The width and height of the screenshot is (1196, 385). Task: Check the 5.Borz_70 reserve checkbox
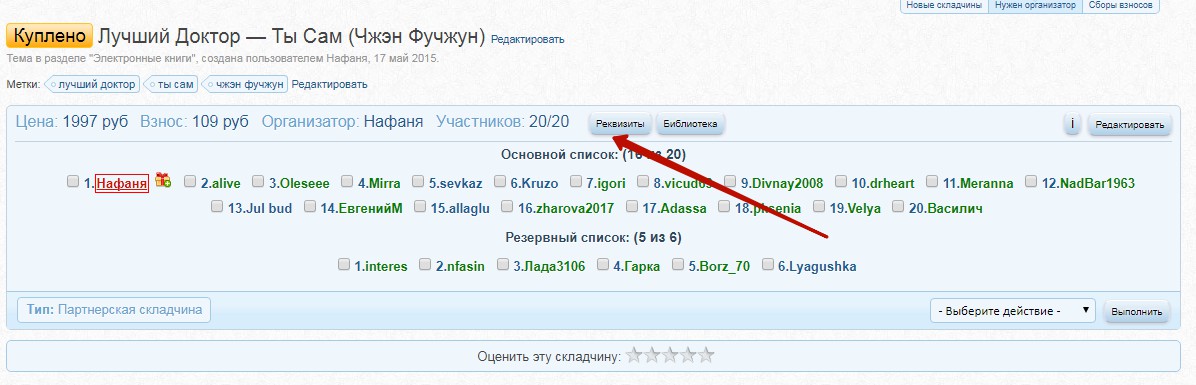click(677, 265)
